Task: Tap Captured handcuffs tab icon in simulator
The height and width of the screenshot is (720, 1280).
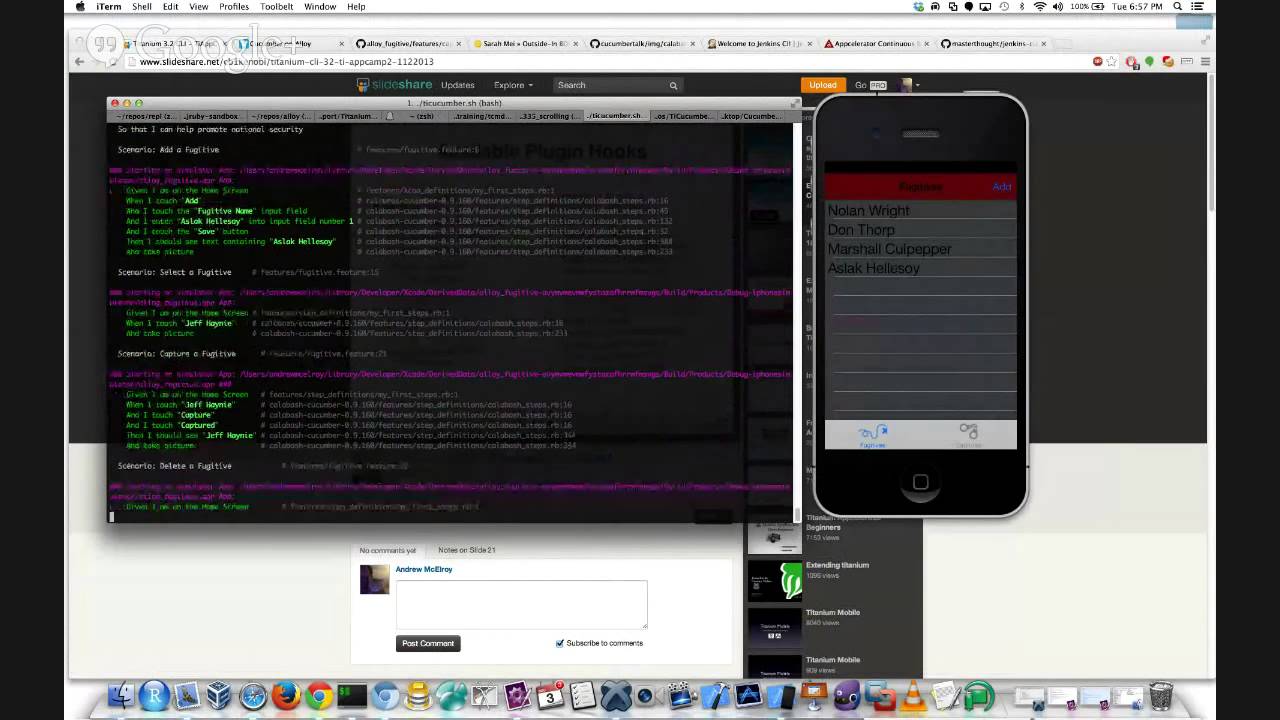Action: pos(968,435)
